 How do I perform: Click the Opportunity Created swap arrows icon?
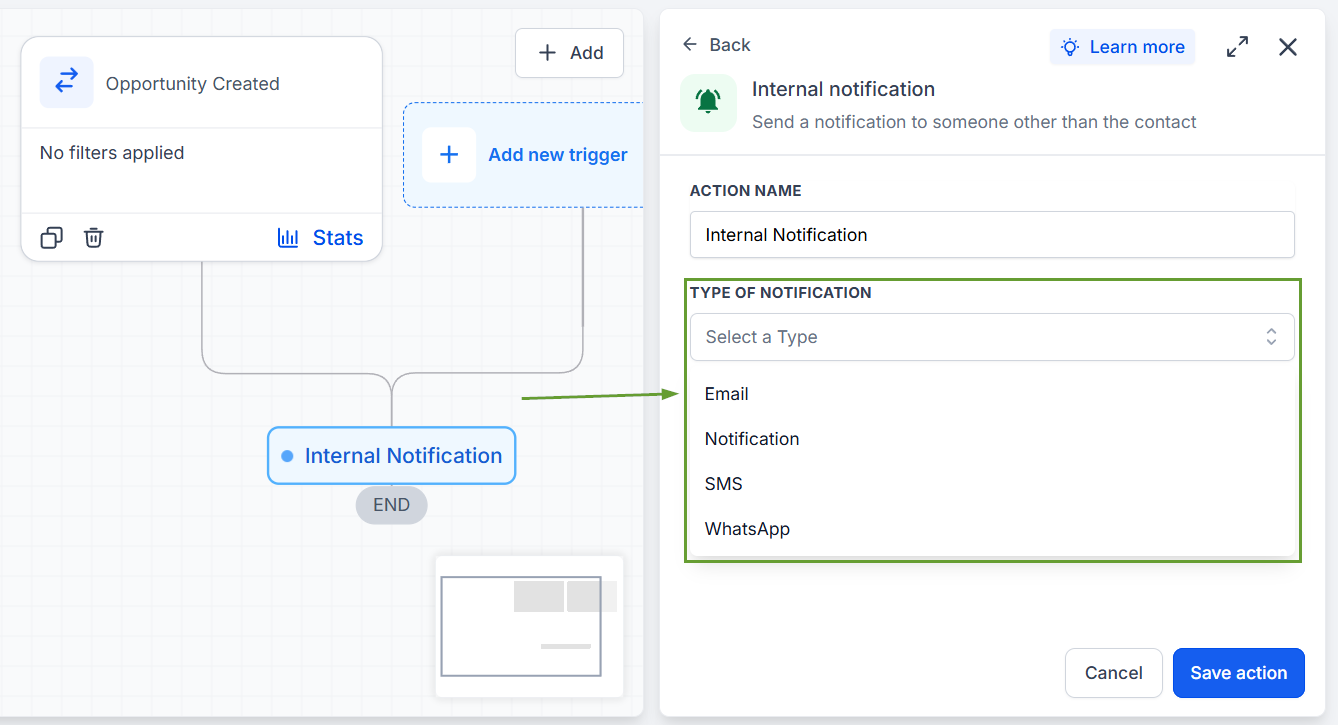pyautogui.click(x=67, y=82)
